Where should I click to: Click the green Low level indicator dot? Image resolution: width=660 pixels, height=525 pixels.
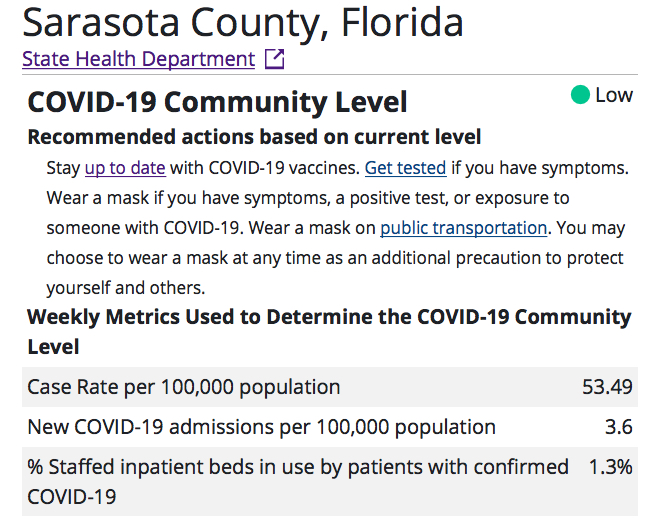click(x=580, y=96)
